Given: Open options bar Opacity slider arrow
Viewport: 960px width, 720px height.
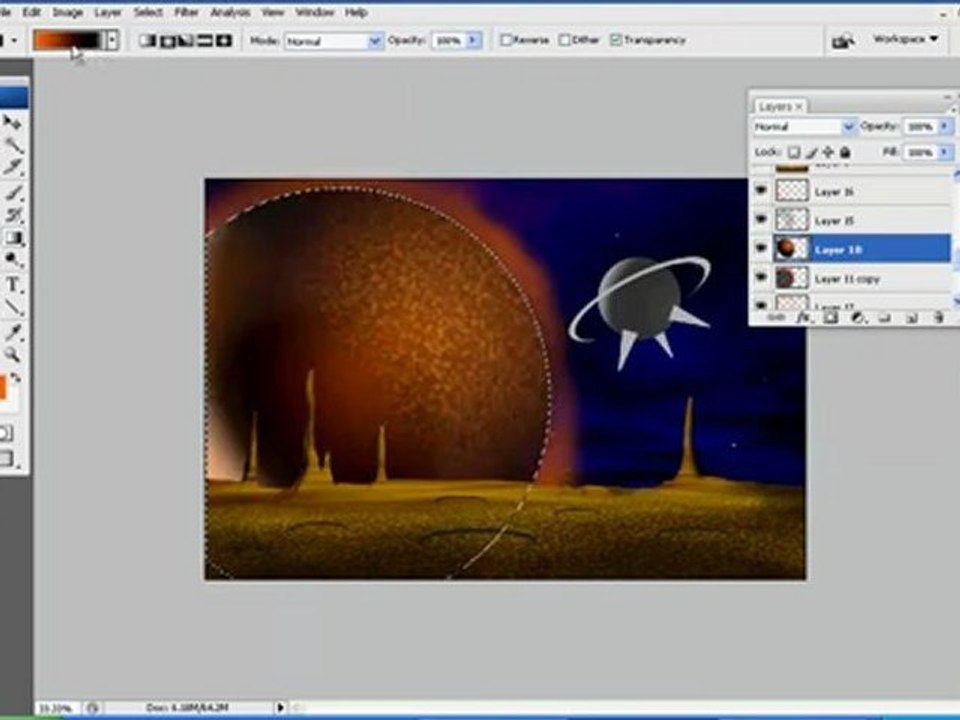Looking at the screenshot, I should coord(474,41).
